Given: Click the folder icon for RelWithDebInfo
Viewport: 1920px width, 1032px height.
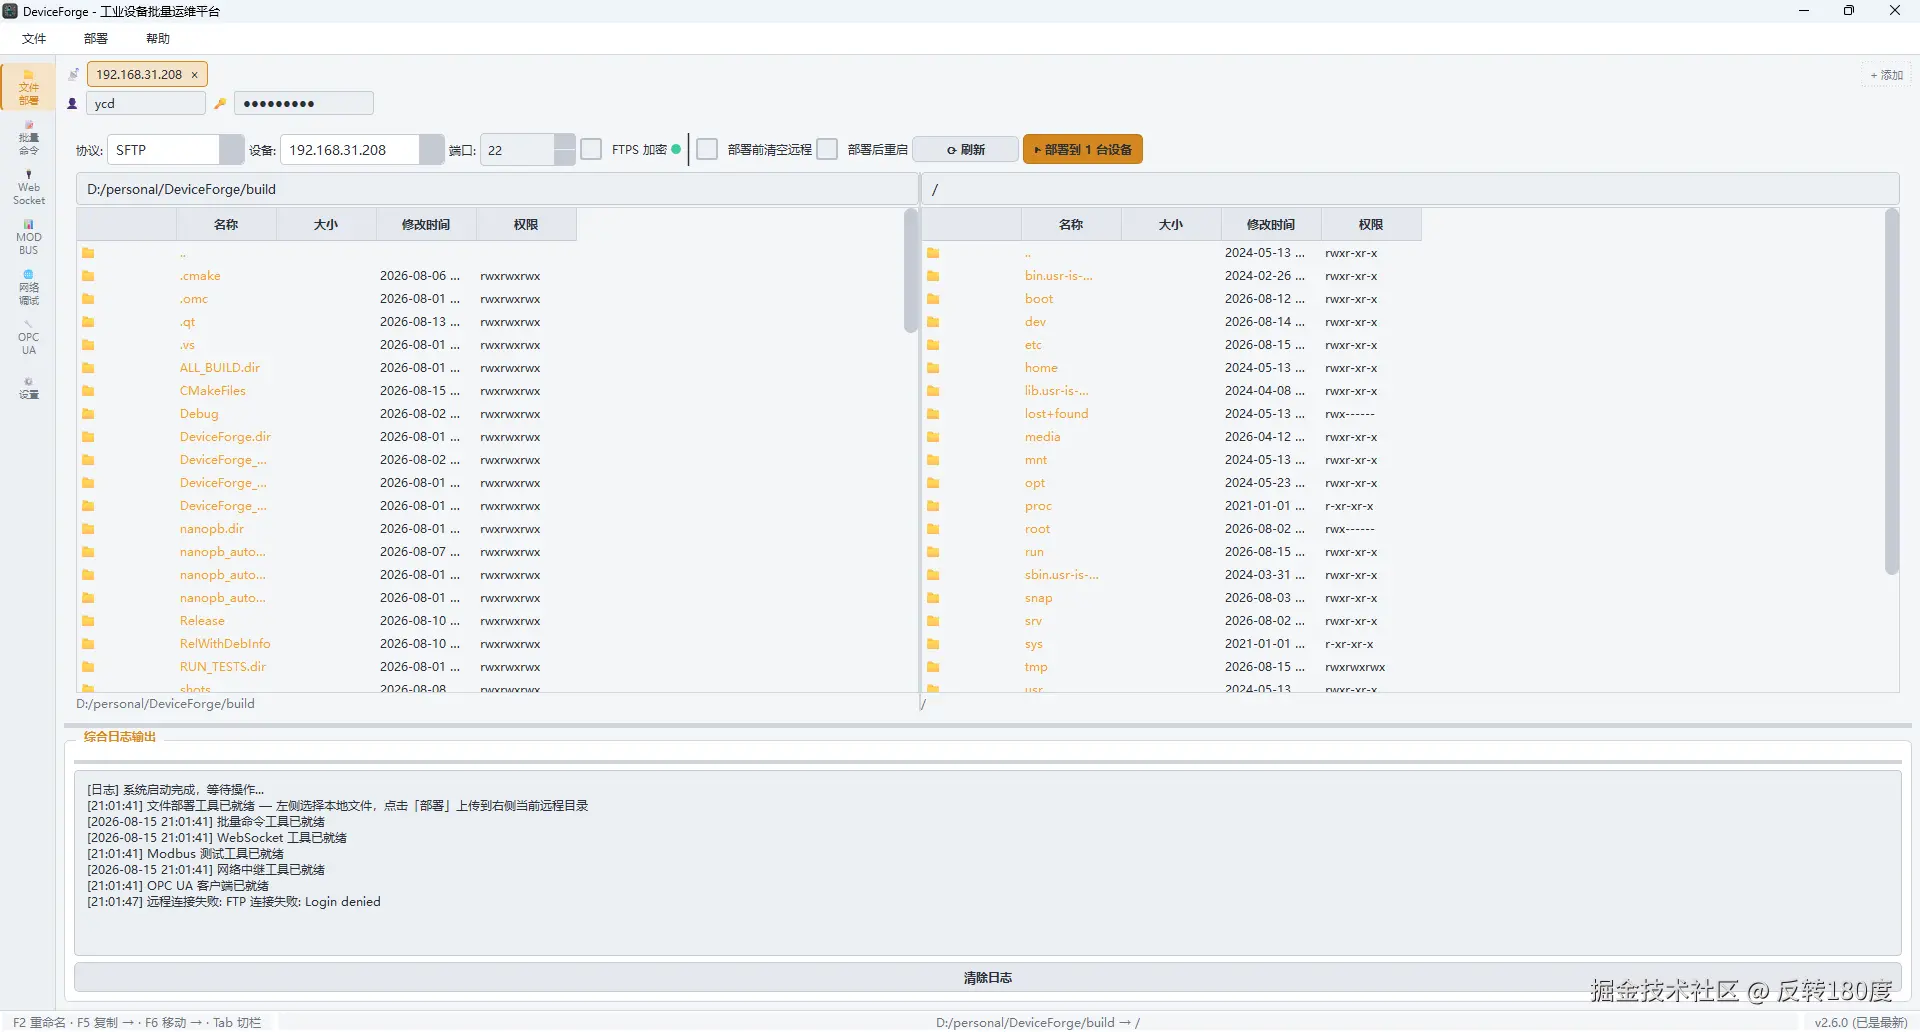Looking at the screenshot, I should click(88, 644).
